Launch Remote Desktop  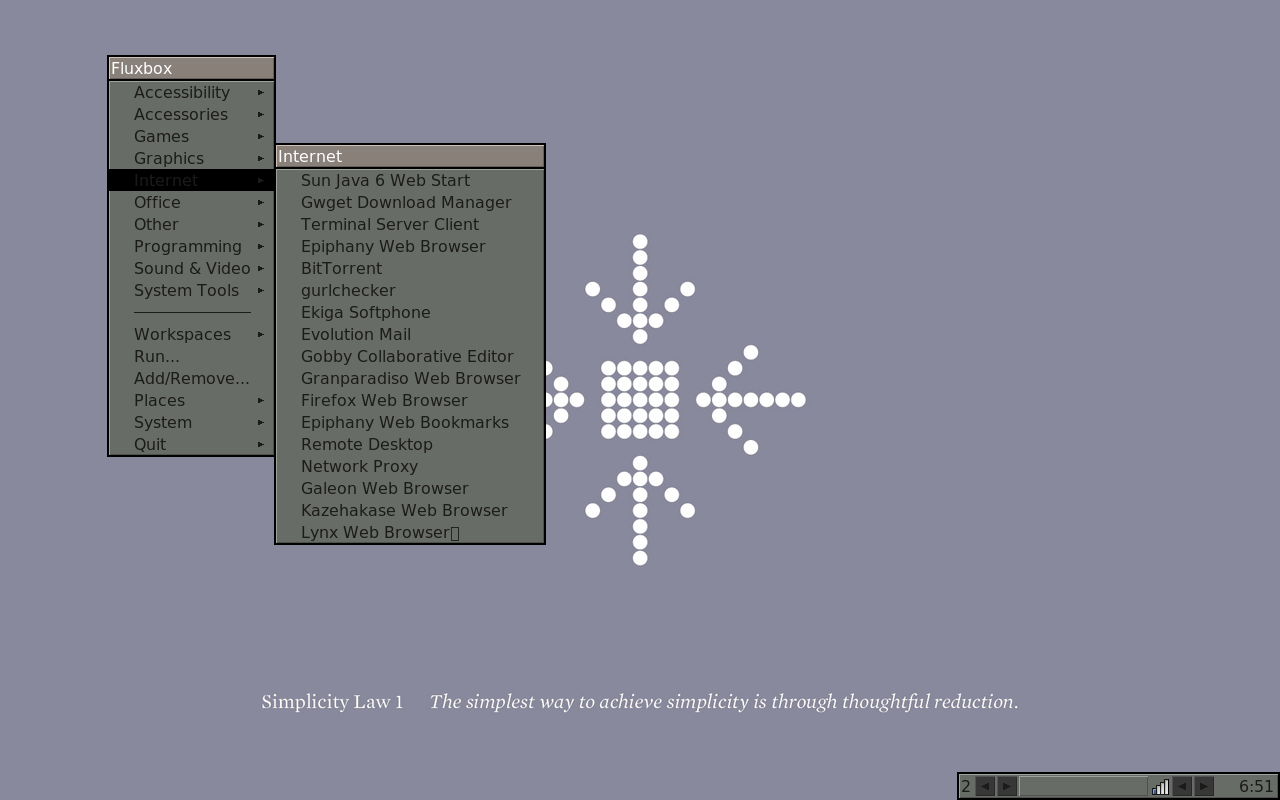[x=410, y=444]
